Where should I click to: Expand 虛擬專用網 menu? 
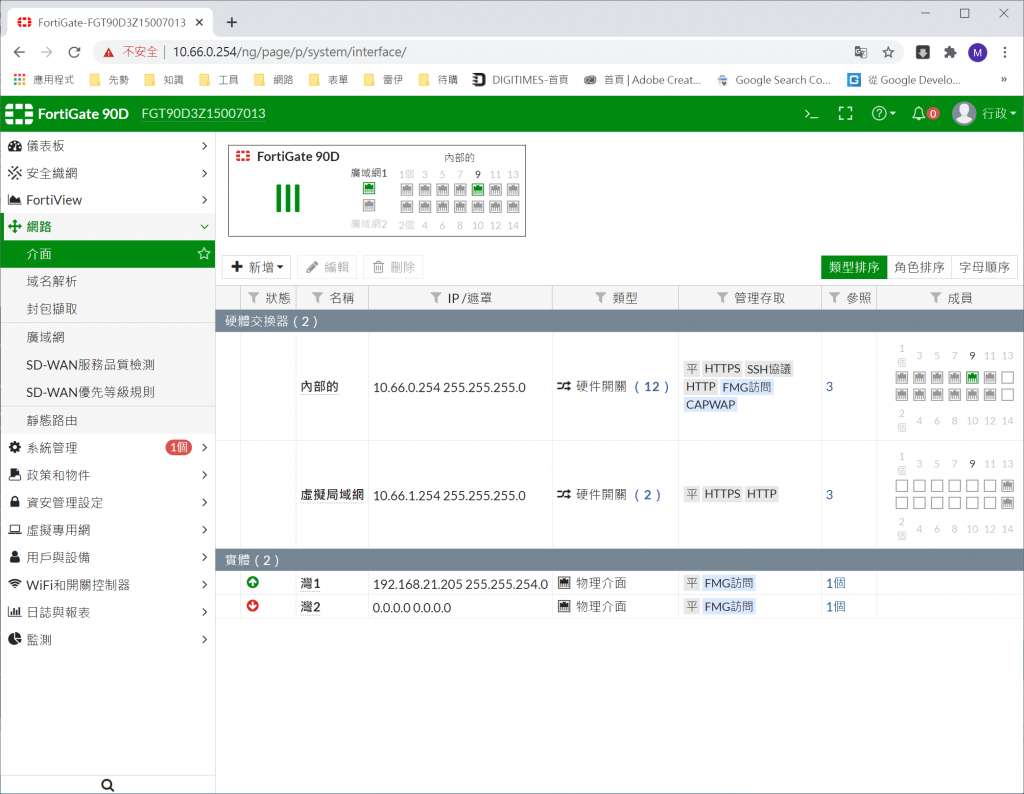point(107,530)
